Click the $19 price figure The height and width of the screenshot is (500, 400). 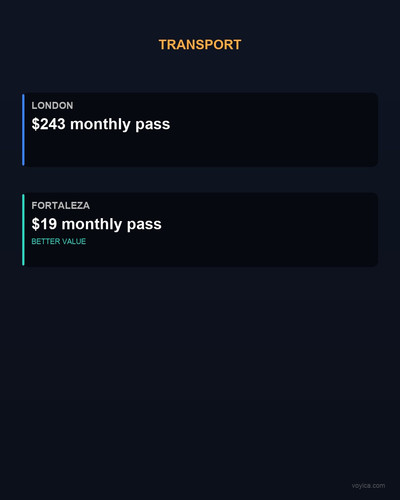tap(44, 224)
